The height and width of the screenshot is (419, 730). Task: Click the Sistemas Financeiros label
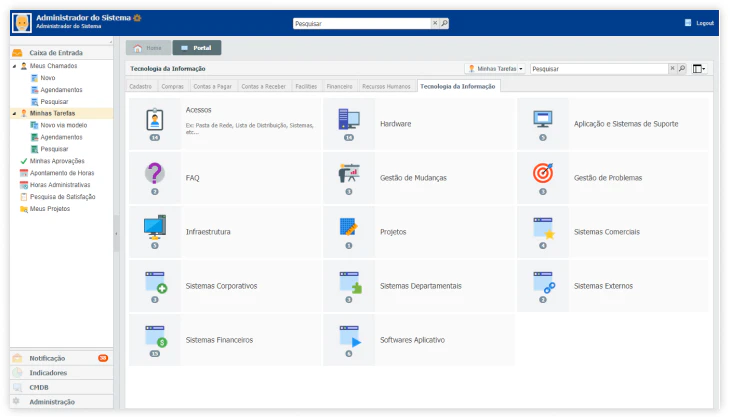tap(219, 340)
